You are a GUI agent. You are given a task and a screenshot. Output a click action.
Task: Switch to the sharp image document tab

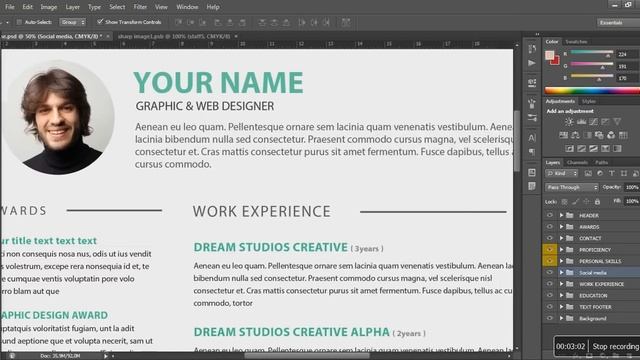tap(174, 36)
